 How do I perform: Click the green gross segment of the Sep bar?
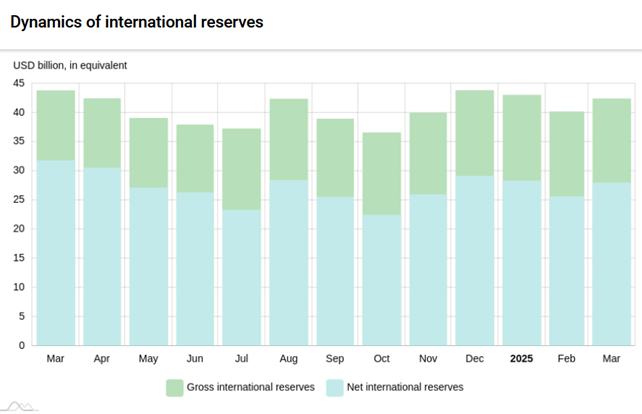[335, 157]
